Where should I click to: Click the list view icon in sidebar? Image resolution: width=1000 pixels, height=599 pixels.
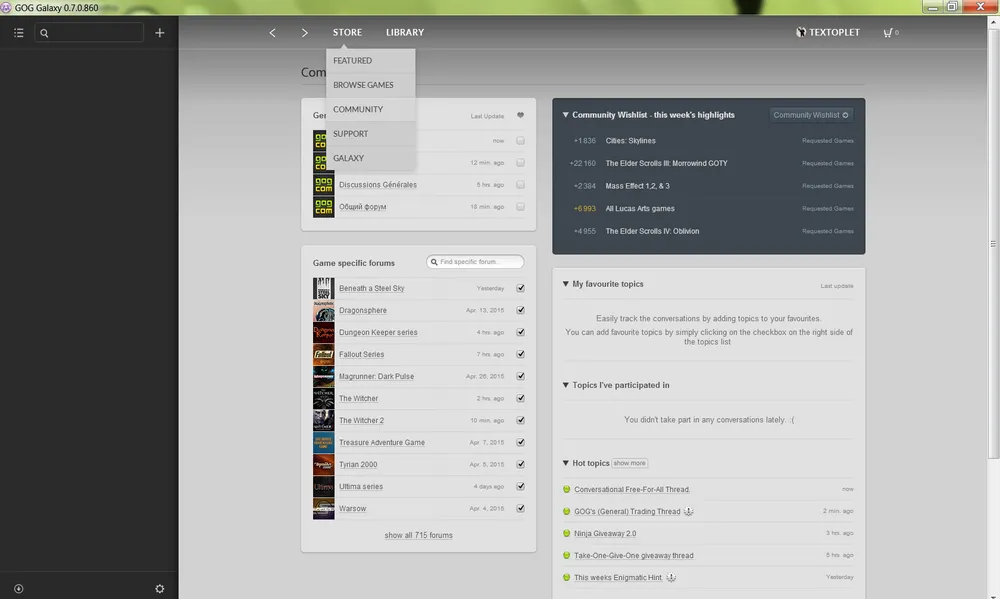click(18, 33)
